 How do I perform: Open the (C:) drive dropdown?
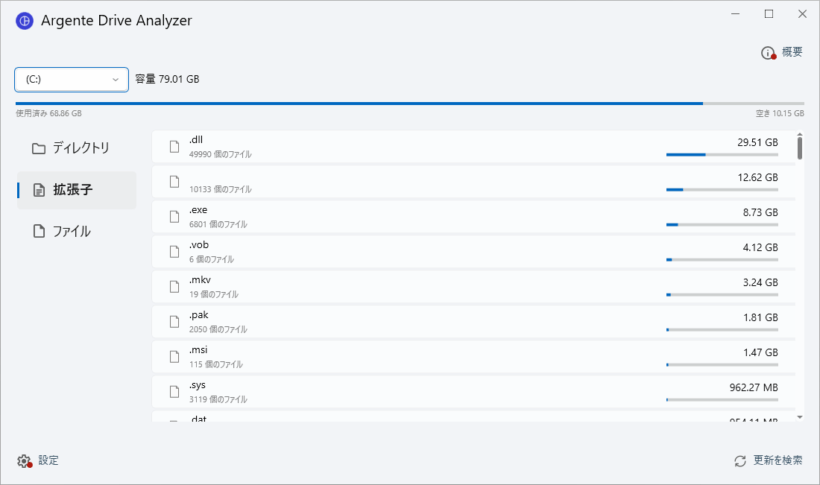pyautogui.click(x=72, y=80)
